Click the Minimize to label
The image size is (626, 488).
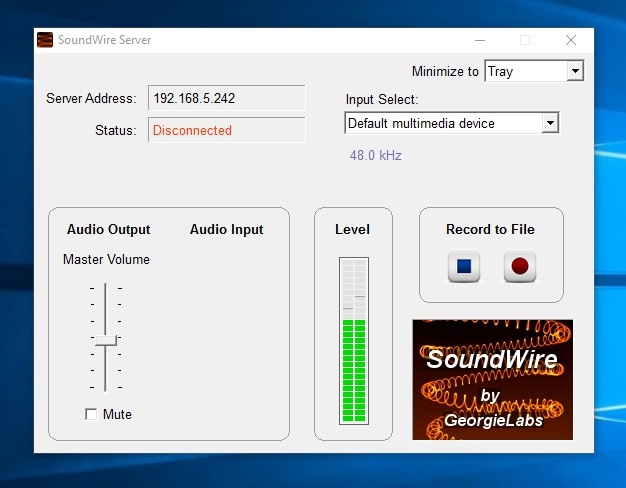click(x=445, y=71)
